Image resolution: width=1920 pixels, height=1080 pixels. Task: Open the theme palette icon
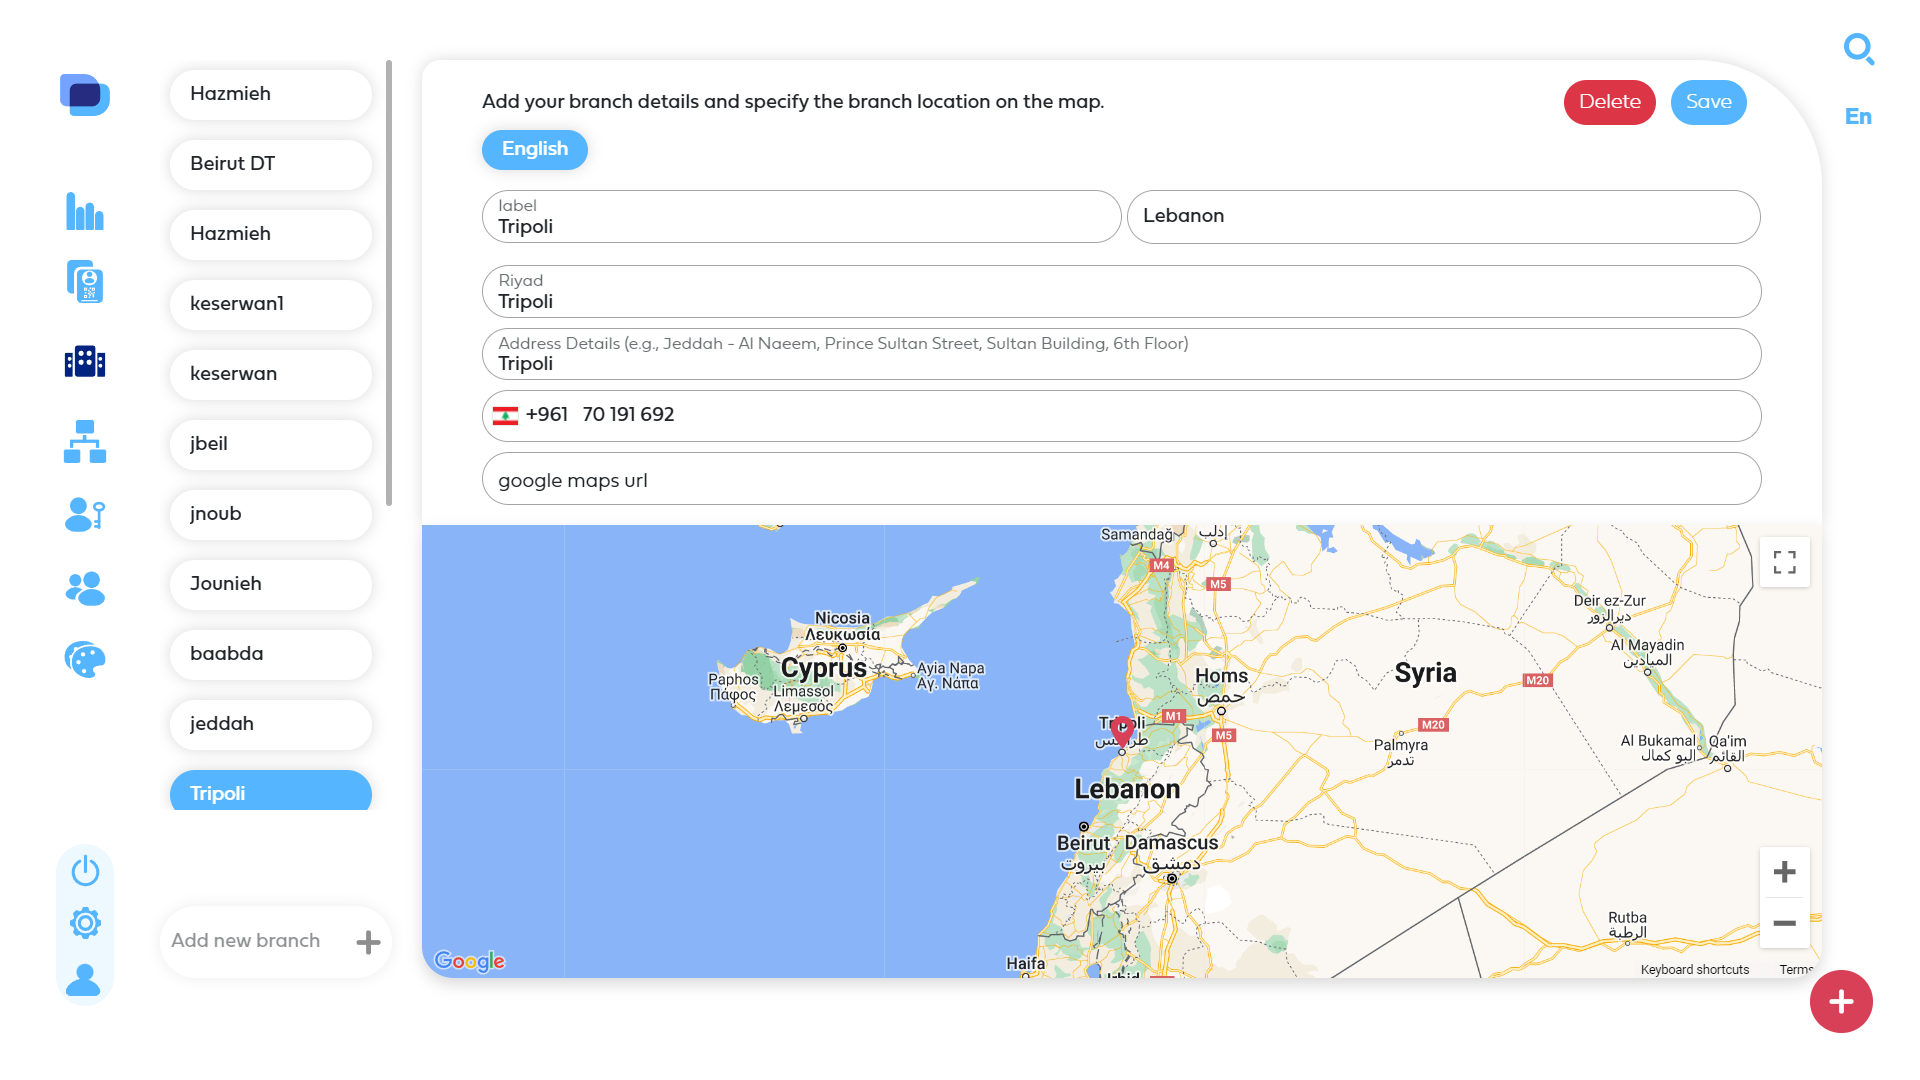[x=85, y=659]
